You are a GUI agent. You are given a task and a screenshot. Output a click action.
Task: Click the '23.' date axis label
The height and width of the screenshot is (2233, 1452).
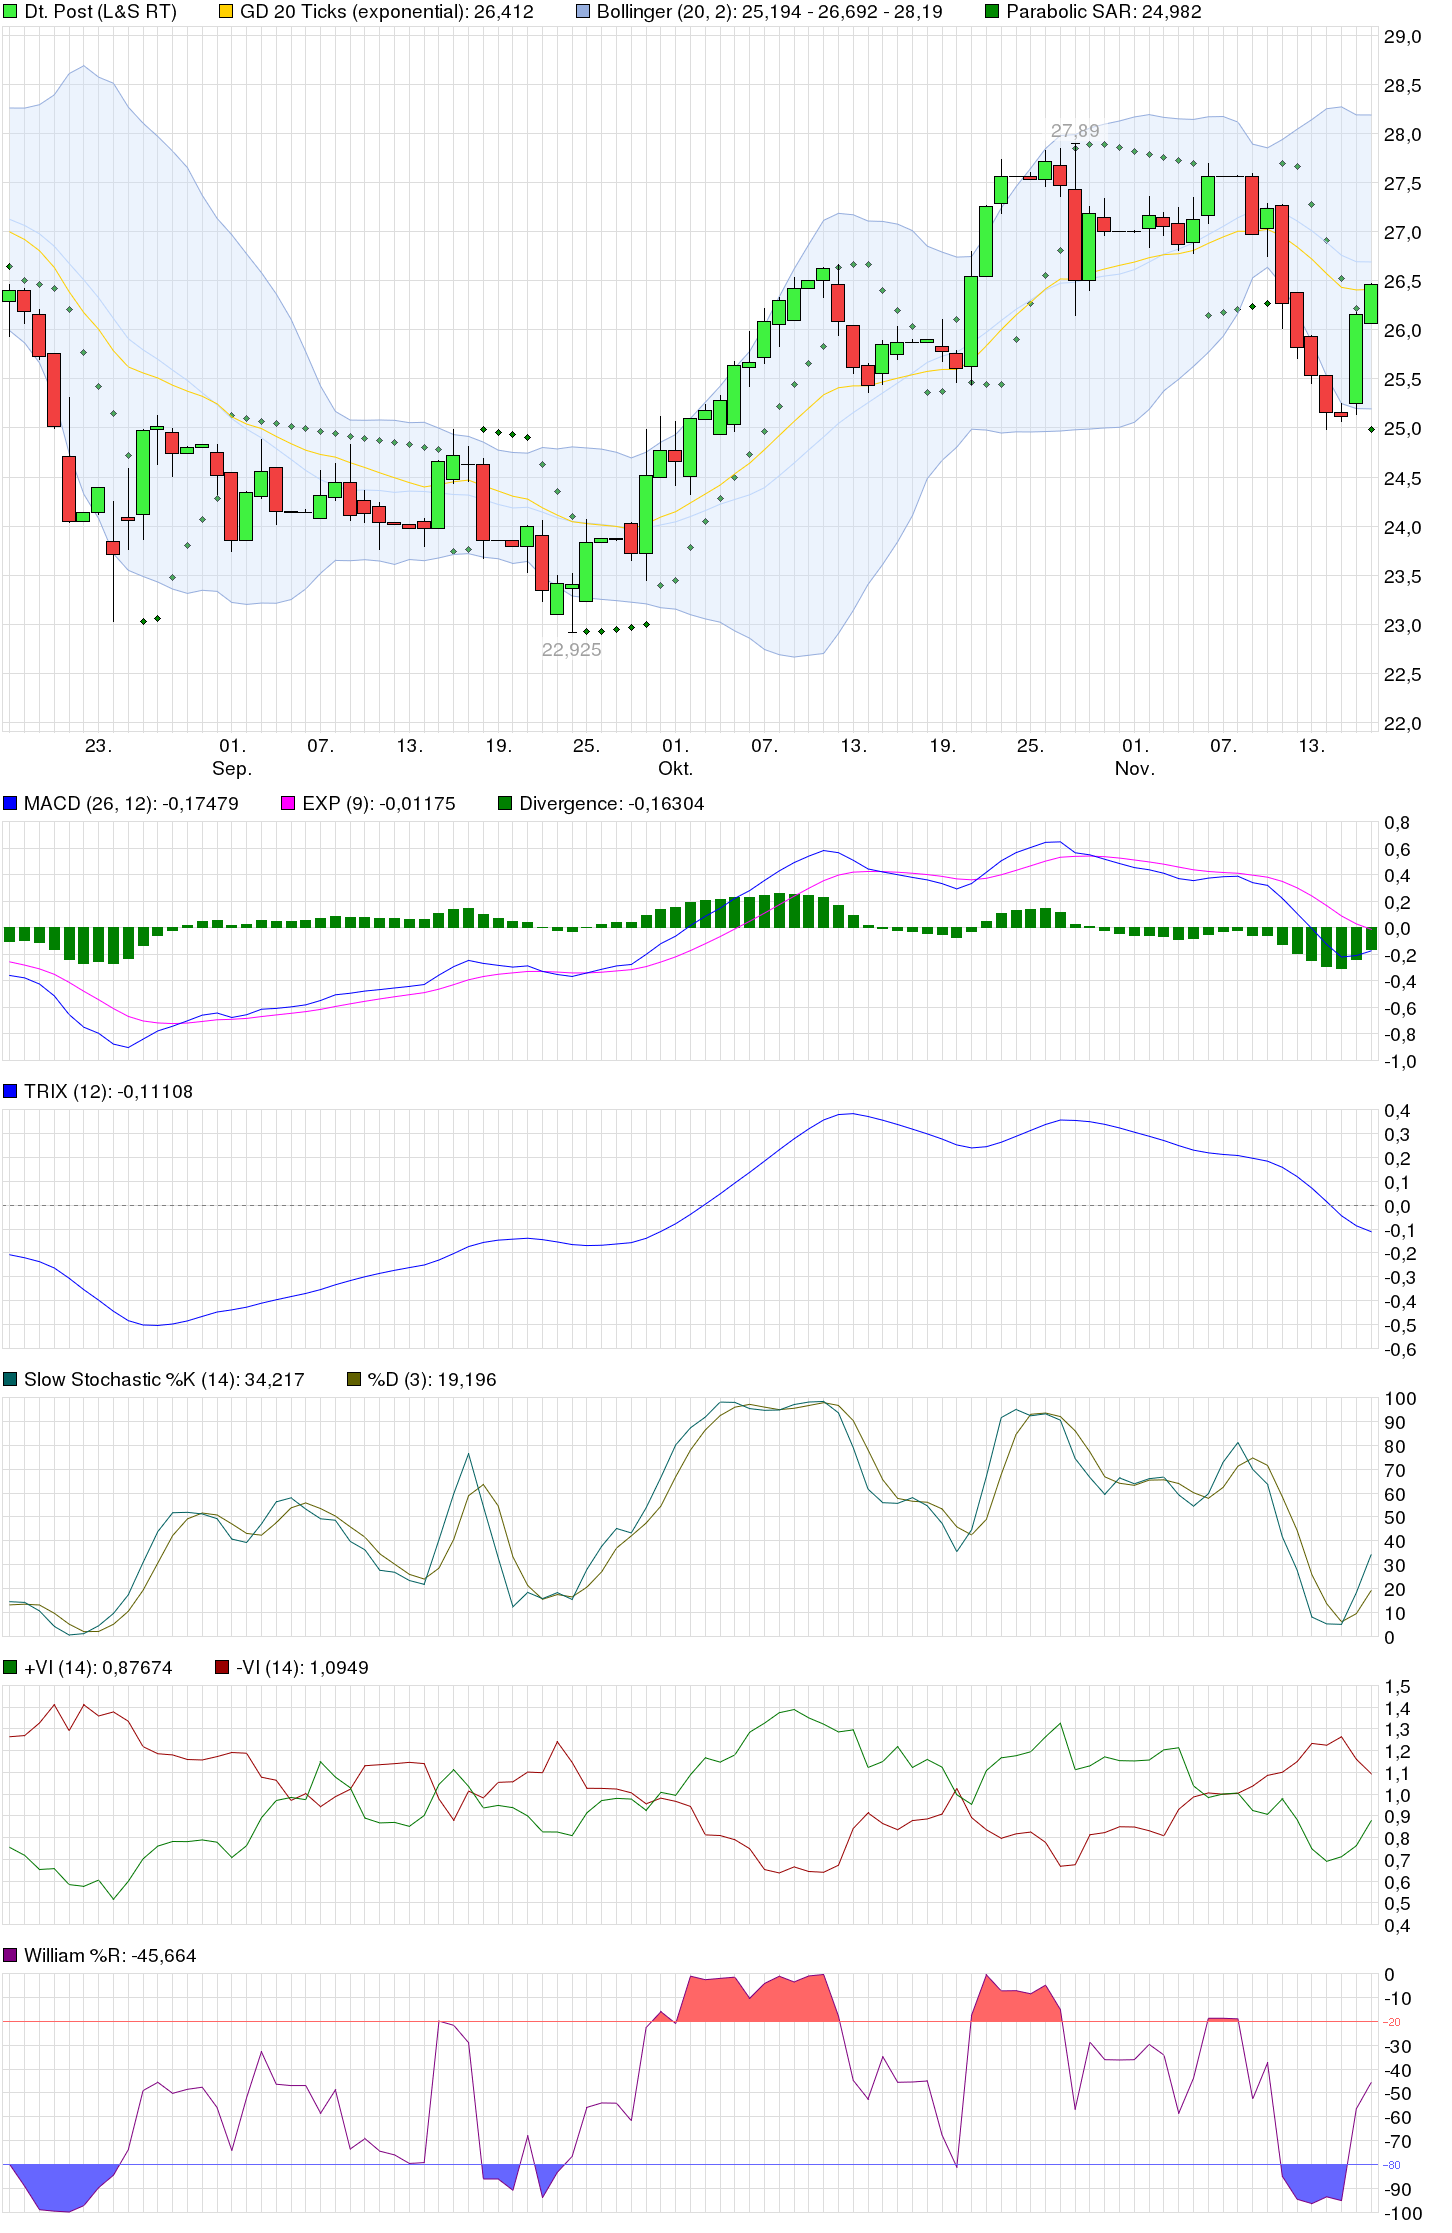click(98, 746)
